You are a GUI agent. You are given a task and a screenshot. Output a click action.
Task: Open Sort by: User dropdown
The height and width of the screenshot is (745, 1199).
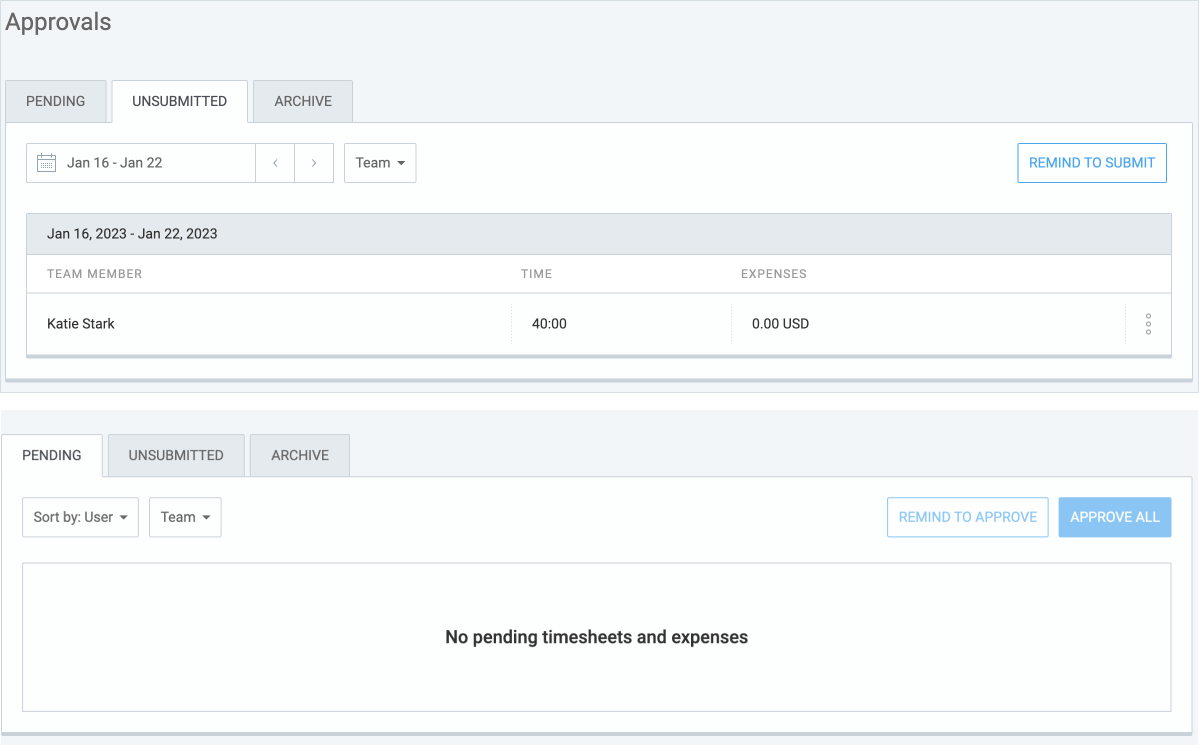(x=80, y=517)
